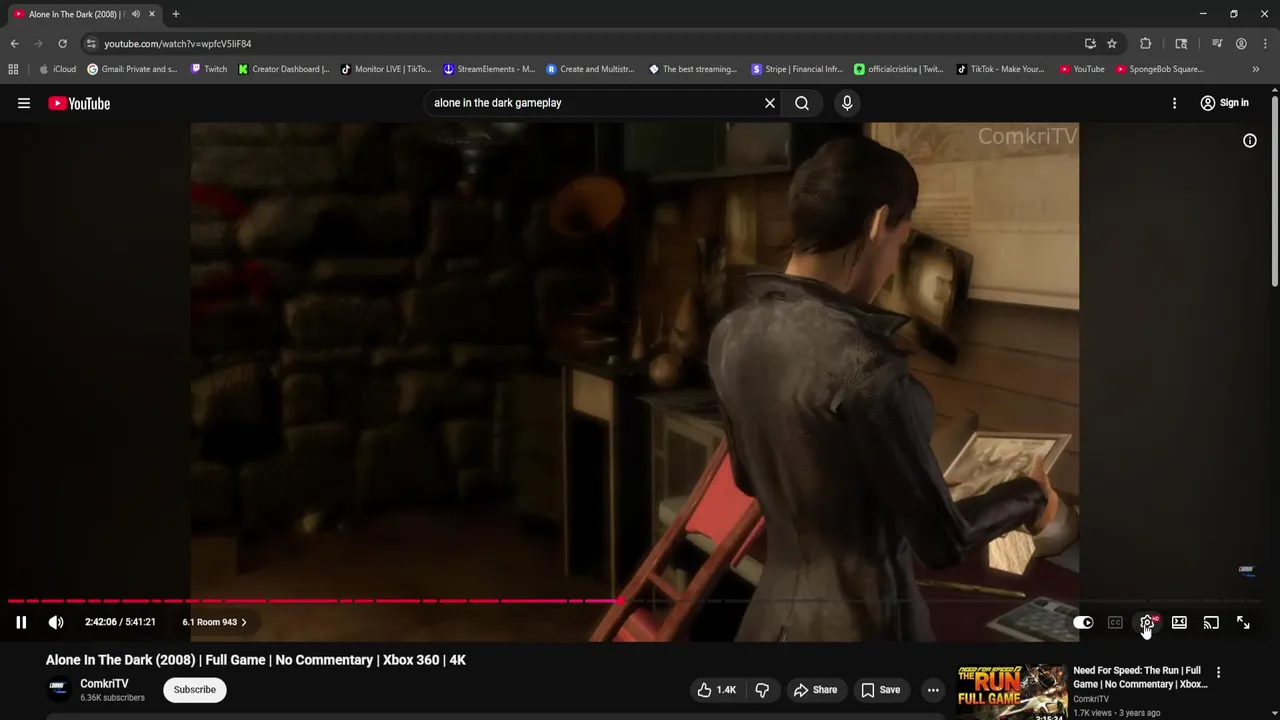1280x720 pixels.
Task: Open Stripe Financial Infrastructure bookmark
Action: tap(797, 69)
